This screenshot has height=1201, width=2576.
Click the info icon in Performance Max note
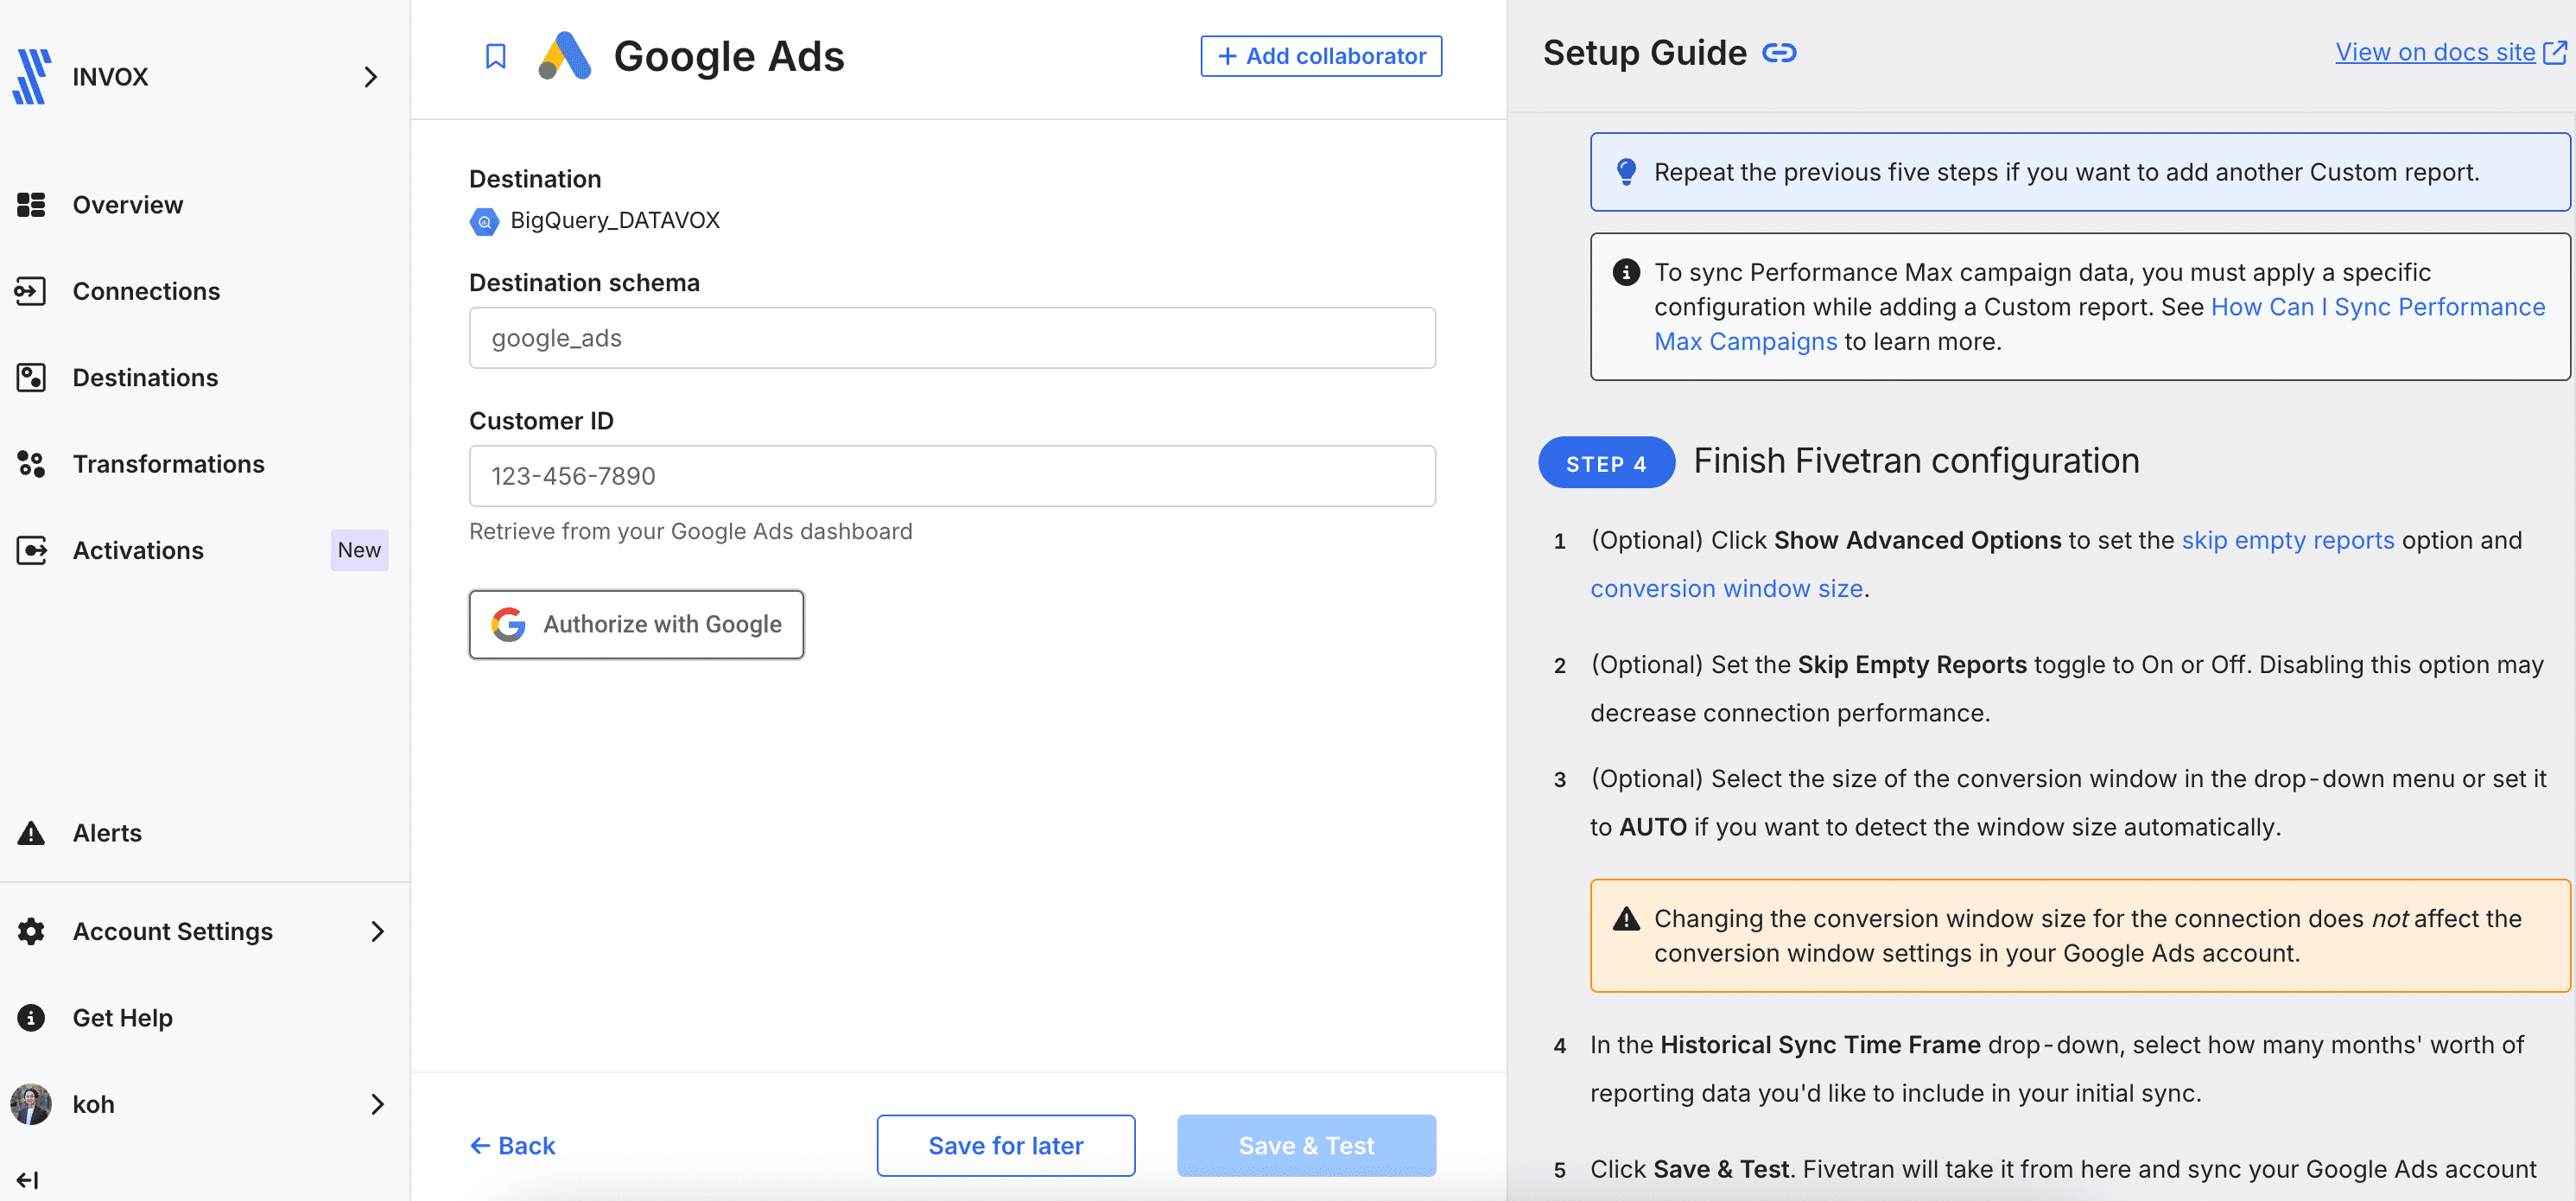pyautogui.click(x=1627, y=272)
